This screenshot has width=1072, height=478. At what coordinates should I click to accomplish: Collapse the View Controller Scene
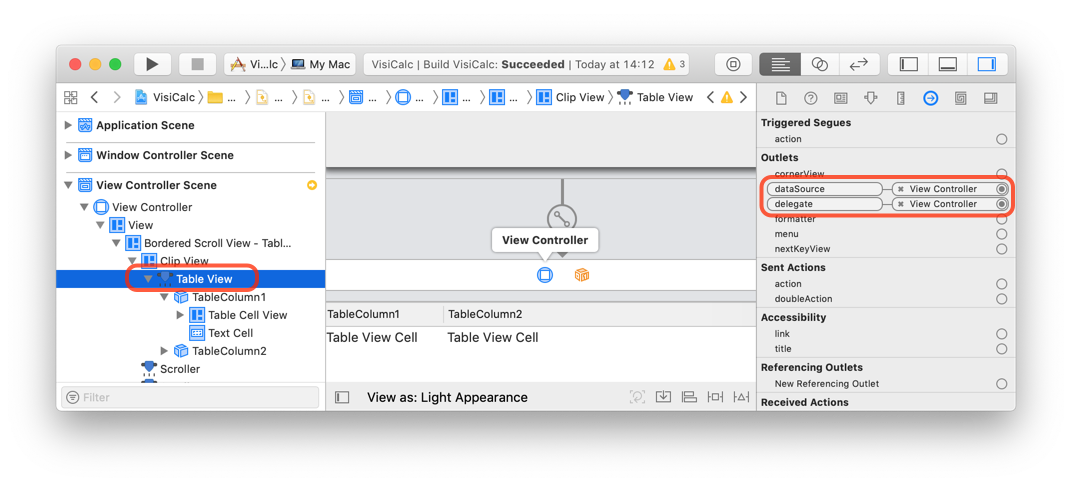68,185
